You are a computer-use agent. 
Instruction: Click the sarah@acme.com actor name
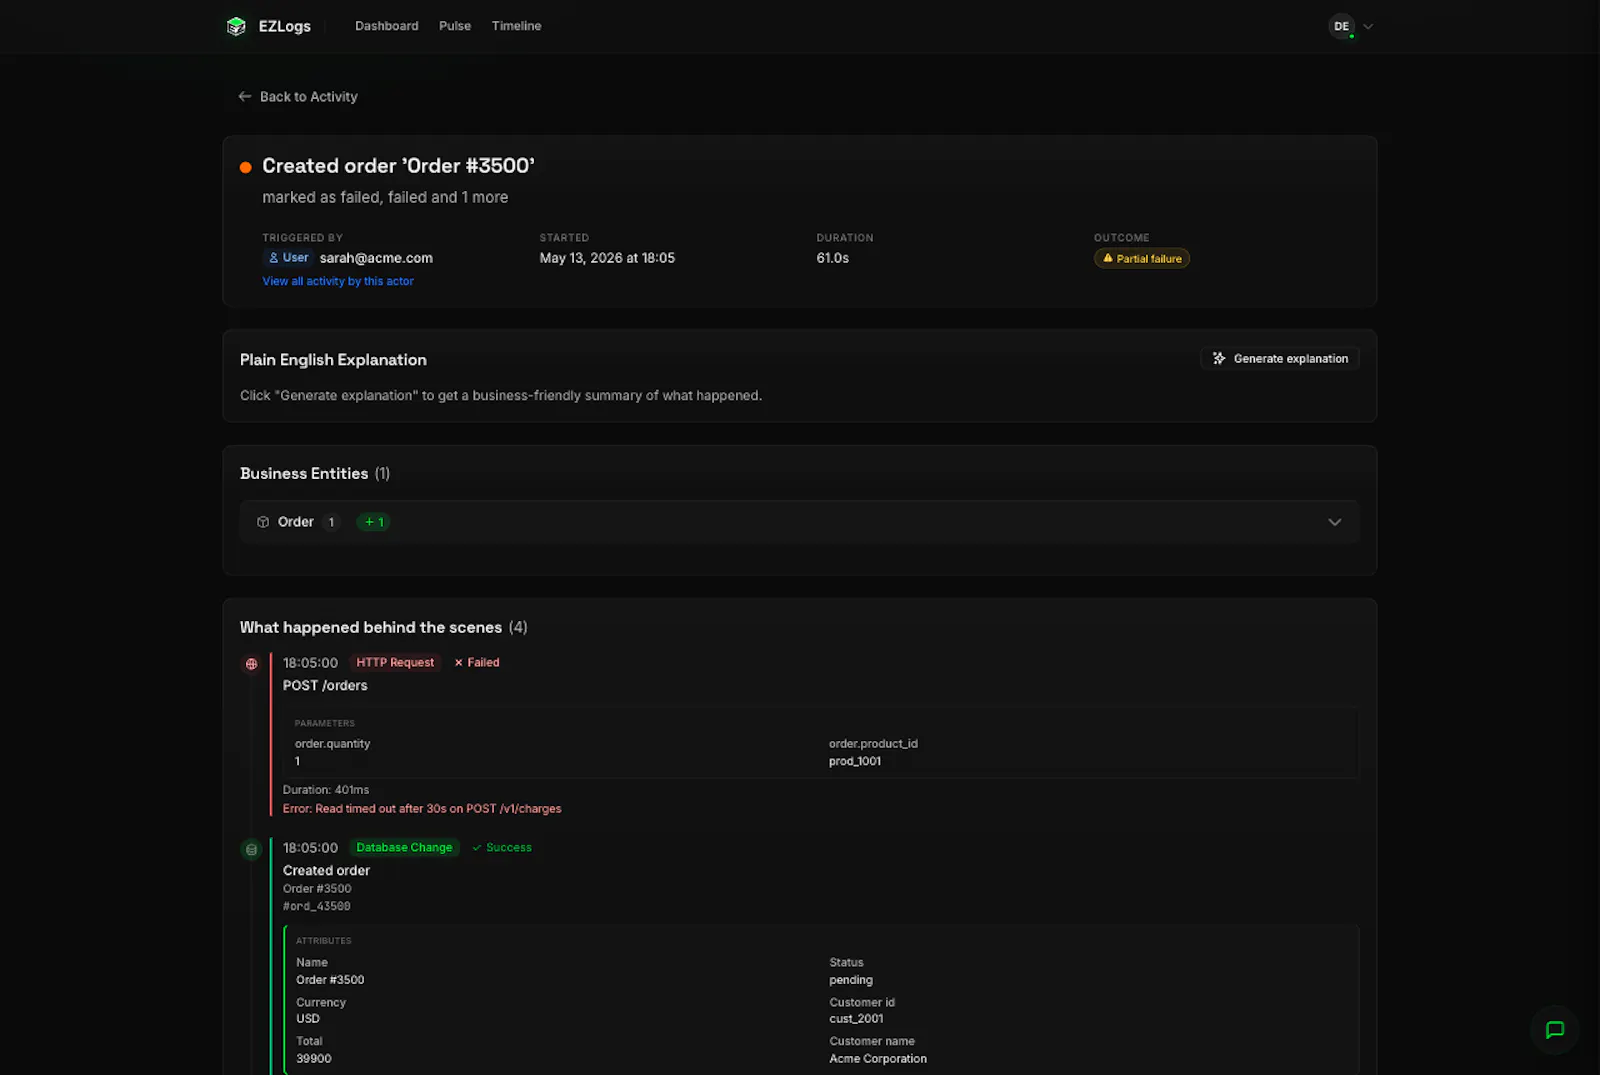click(x=376, y=258)
